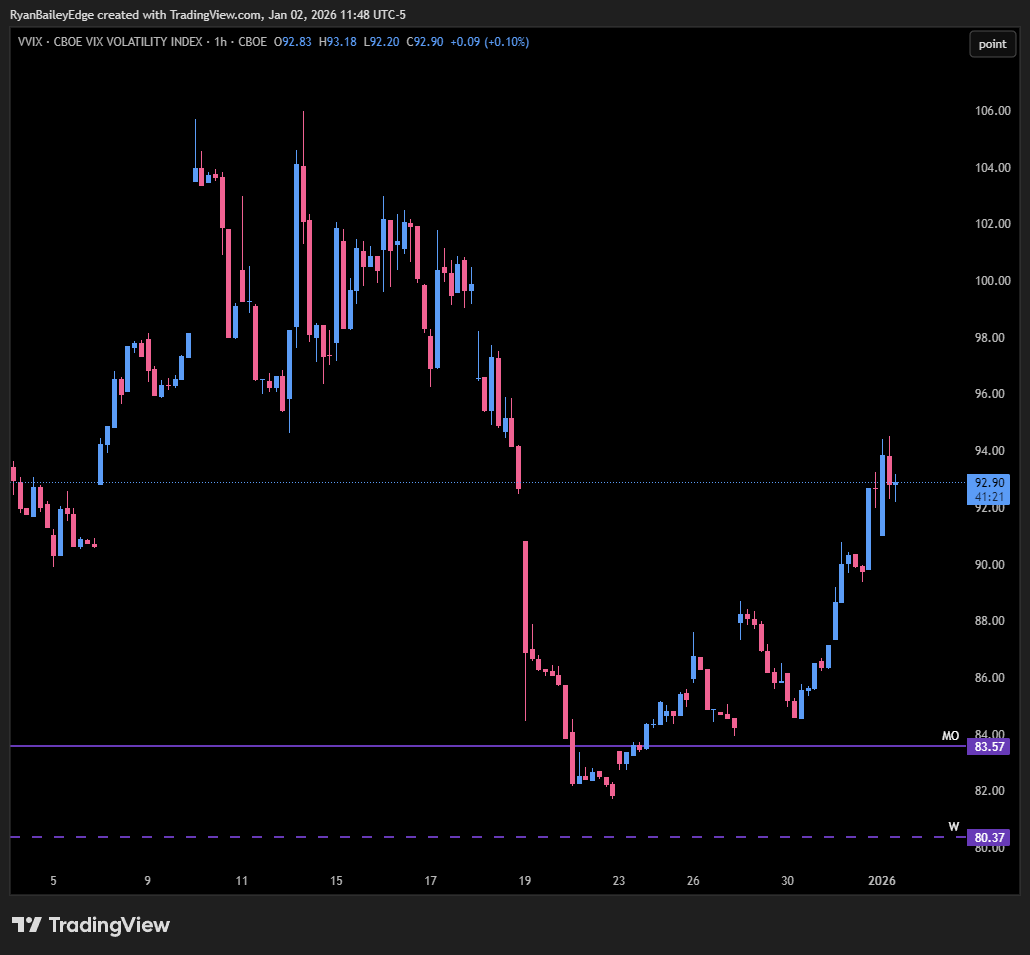Click the 106.00 price axis label
The width and height of the screenshot is (1030, 955).
click(x=993, y=111)
